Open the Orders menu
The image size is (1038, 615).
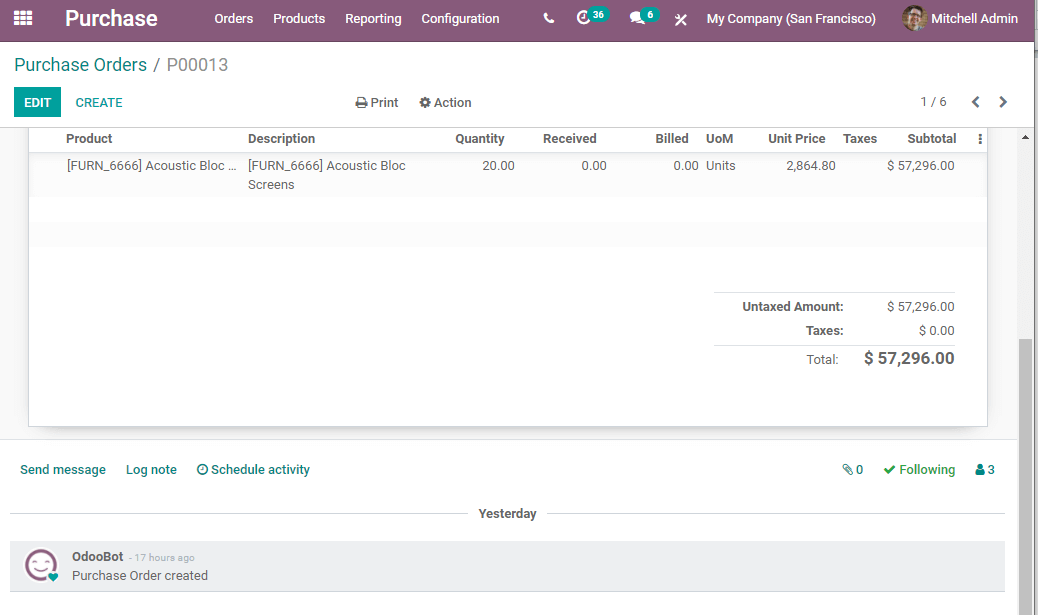234,19
